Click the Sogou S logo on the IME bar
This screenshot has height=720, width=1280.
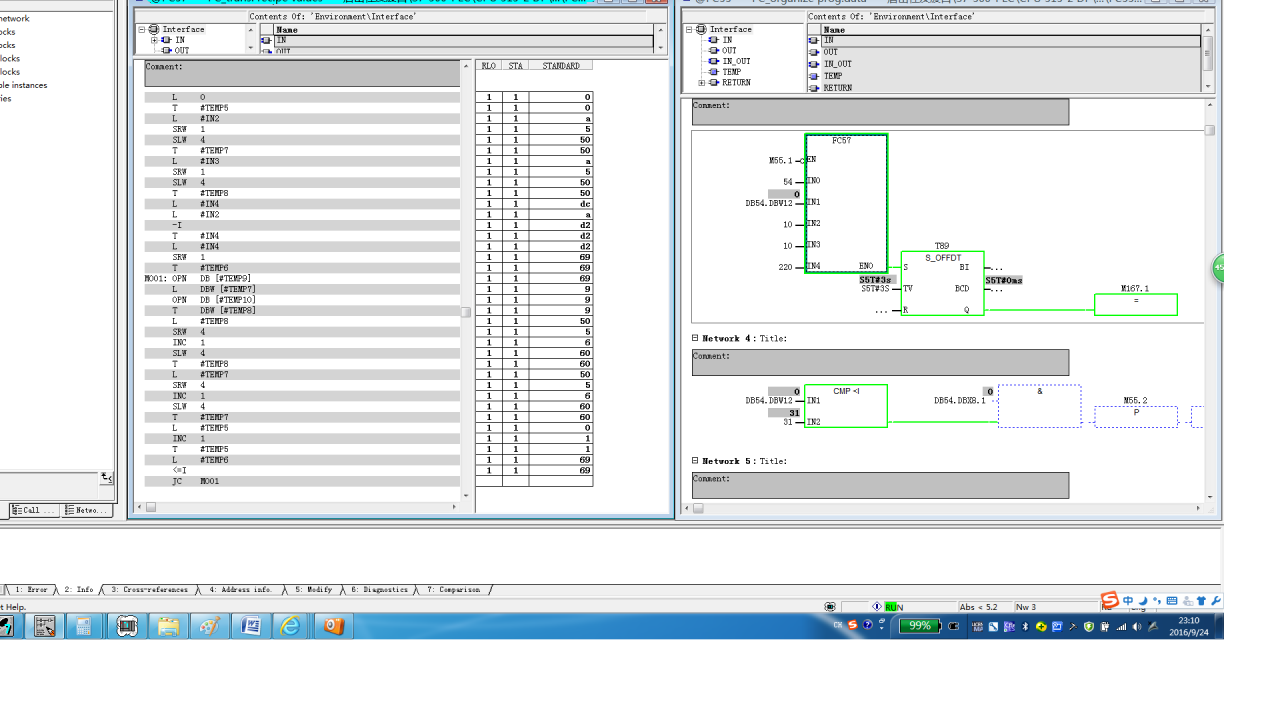click(1109, 600)
